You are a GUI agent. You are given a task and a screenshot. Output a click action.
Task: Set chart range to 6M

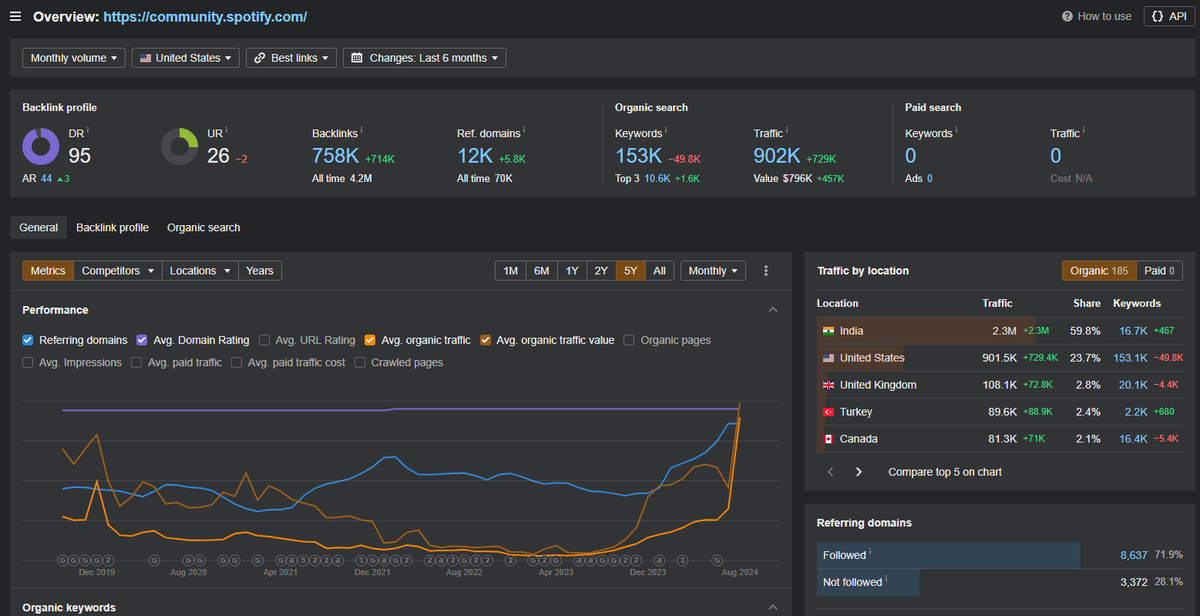click(541, 271)
